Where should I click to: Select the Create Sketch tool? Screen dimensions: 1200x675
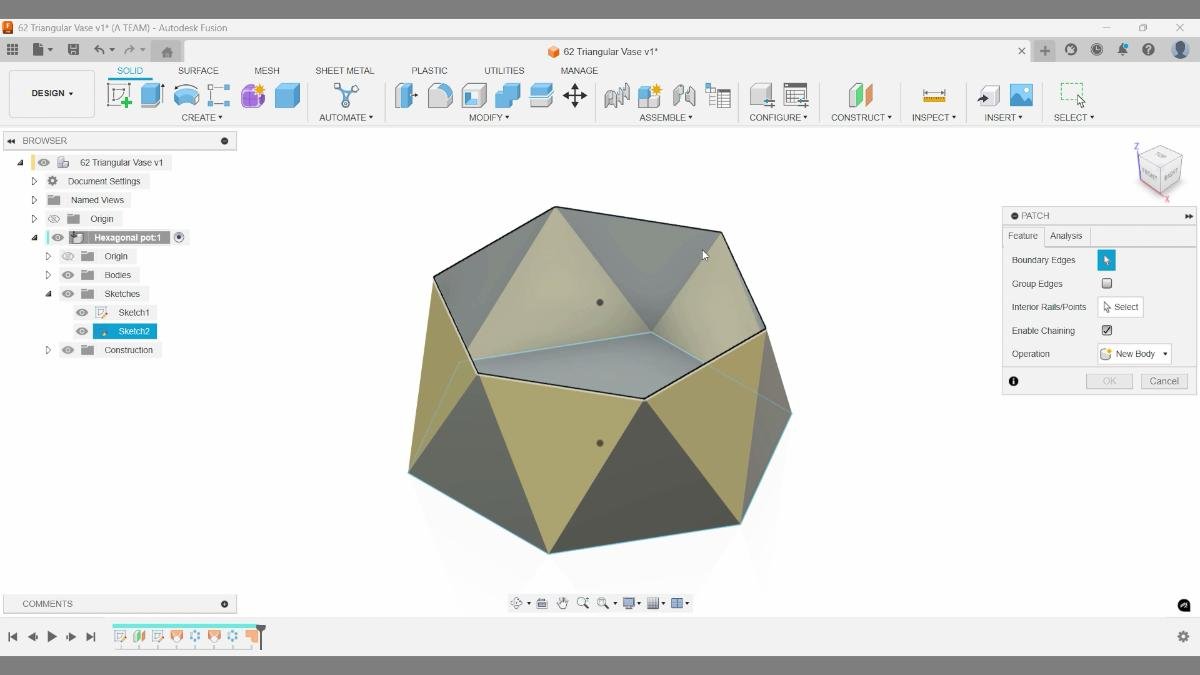point(120,95)
